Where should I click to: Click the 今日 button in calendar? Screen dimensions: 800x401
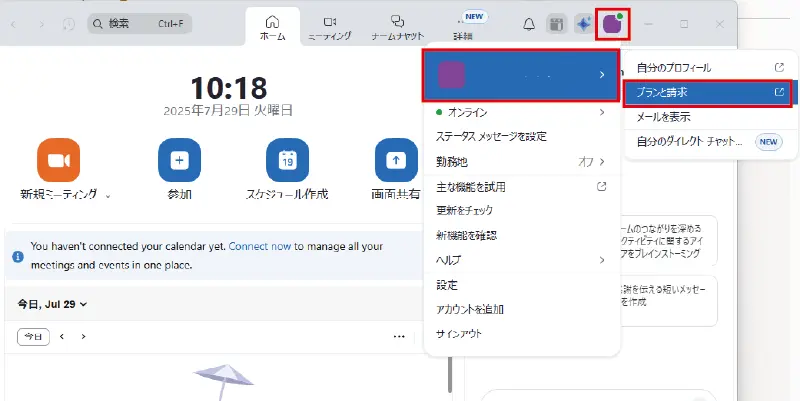click(x=33, y=337)
